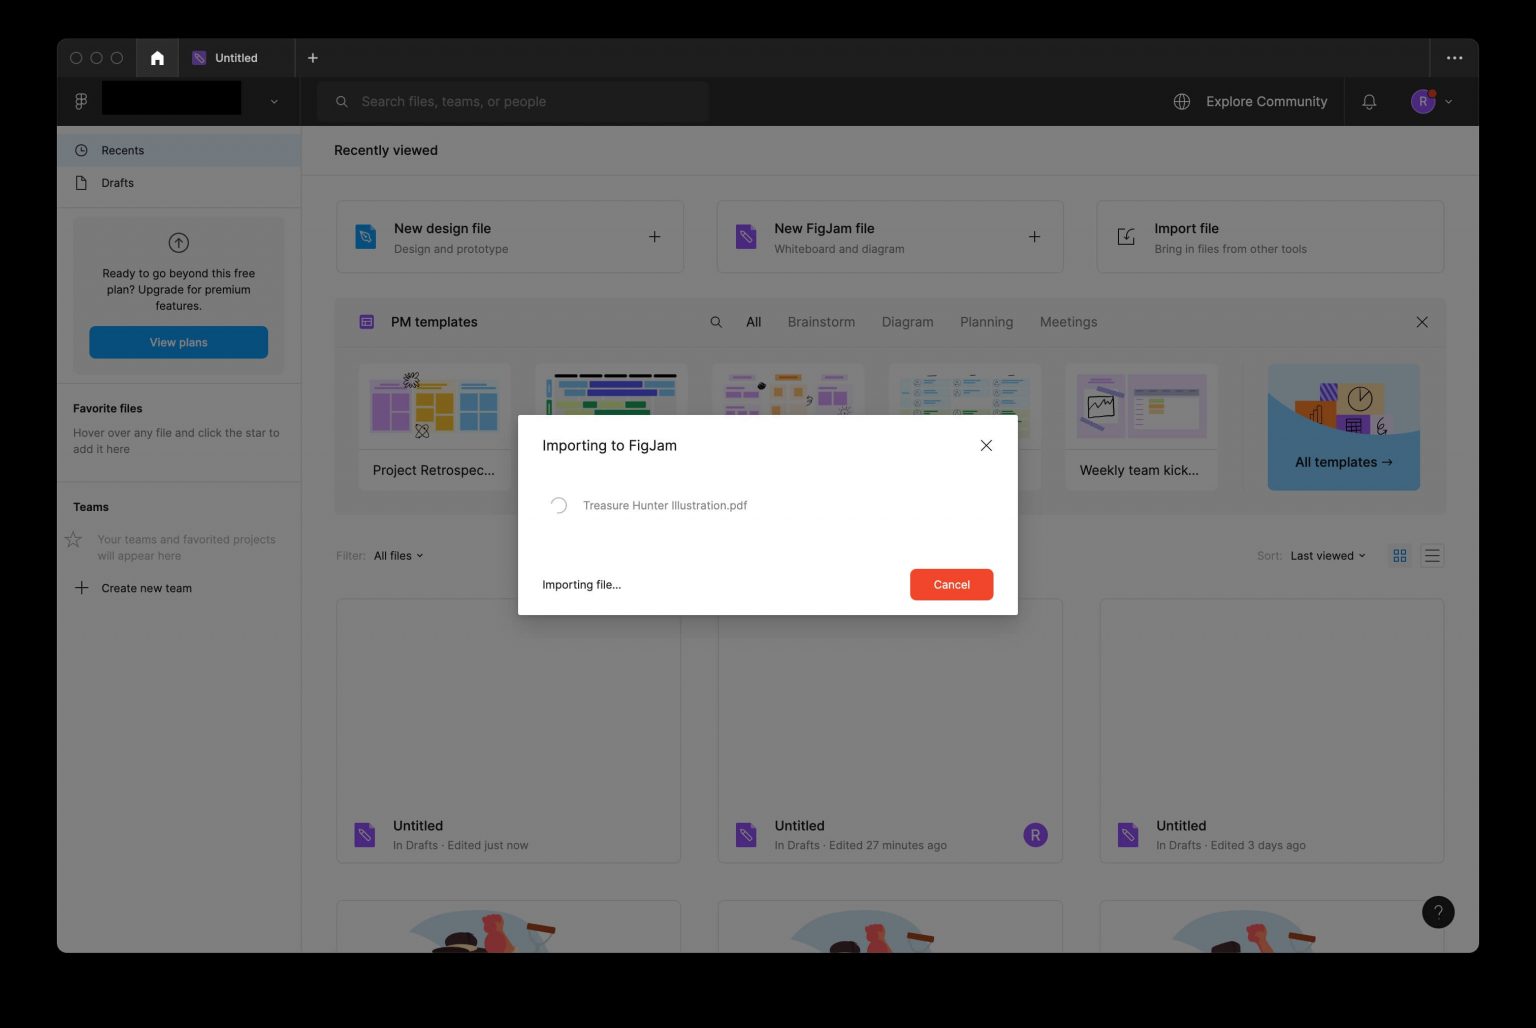Click the Explore Community globe icon
The image size is (1536, 1028).
pyautogui.click(x=1182, y=101)
